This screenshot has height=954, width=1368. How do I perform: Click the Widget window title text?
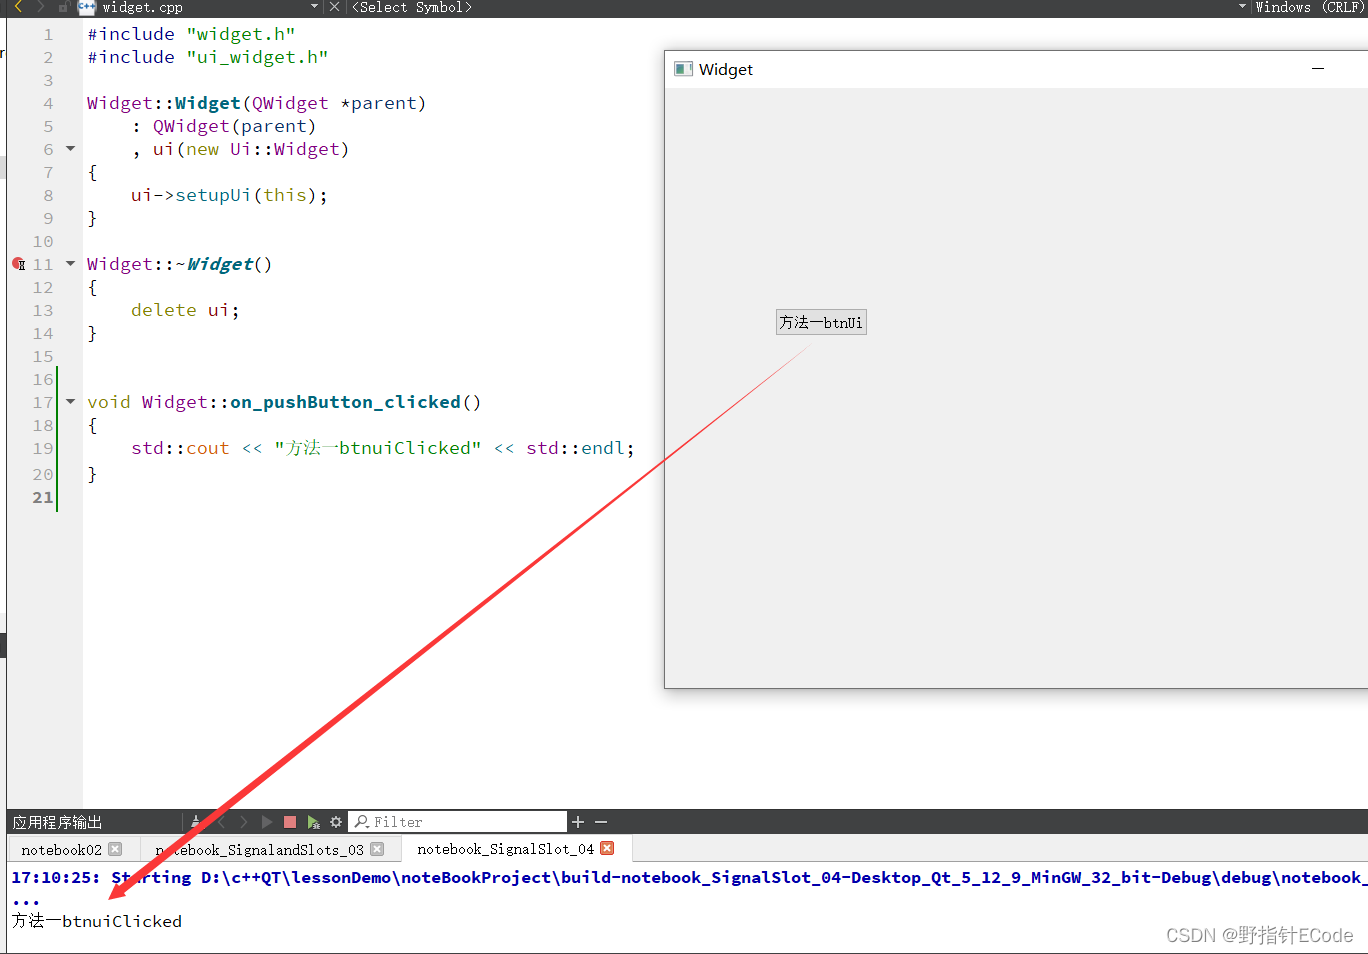click(726, 69)
